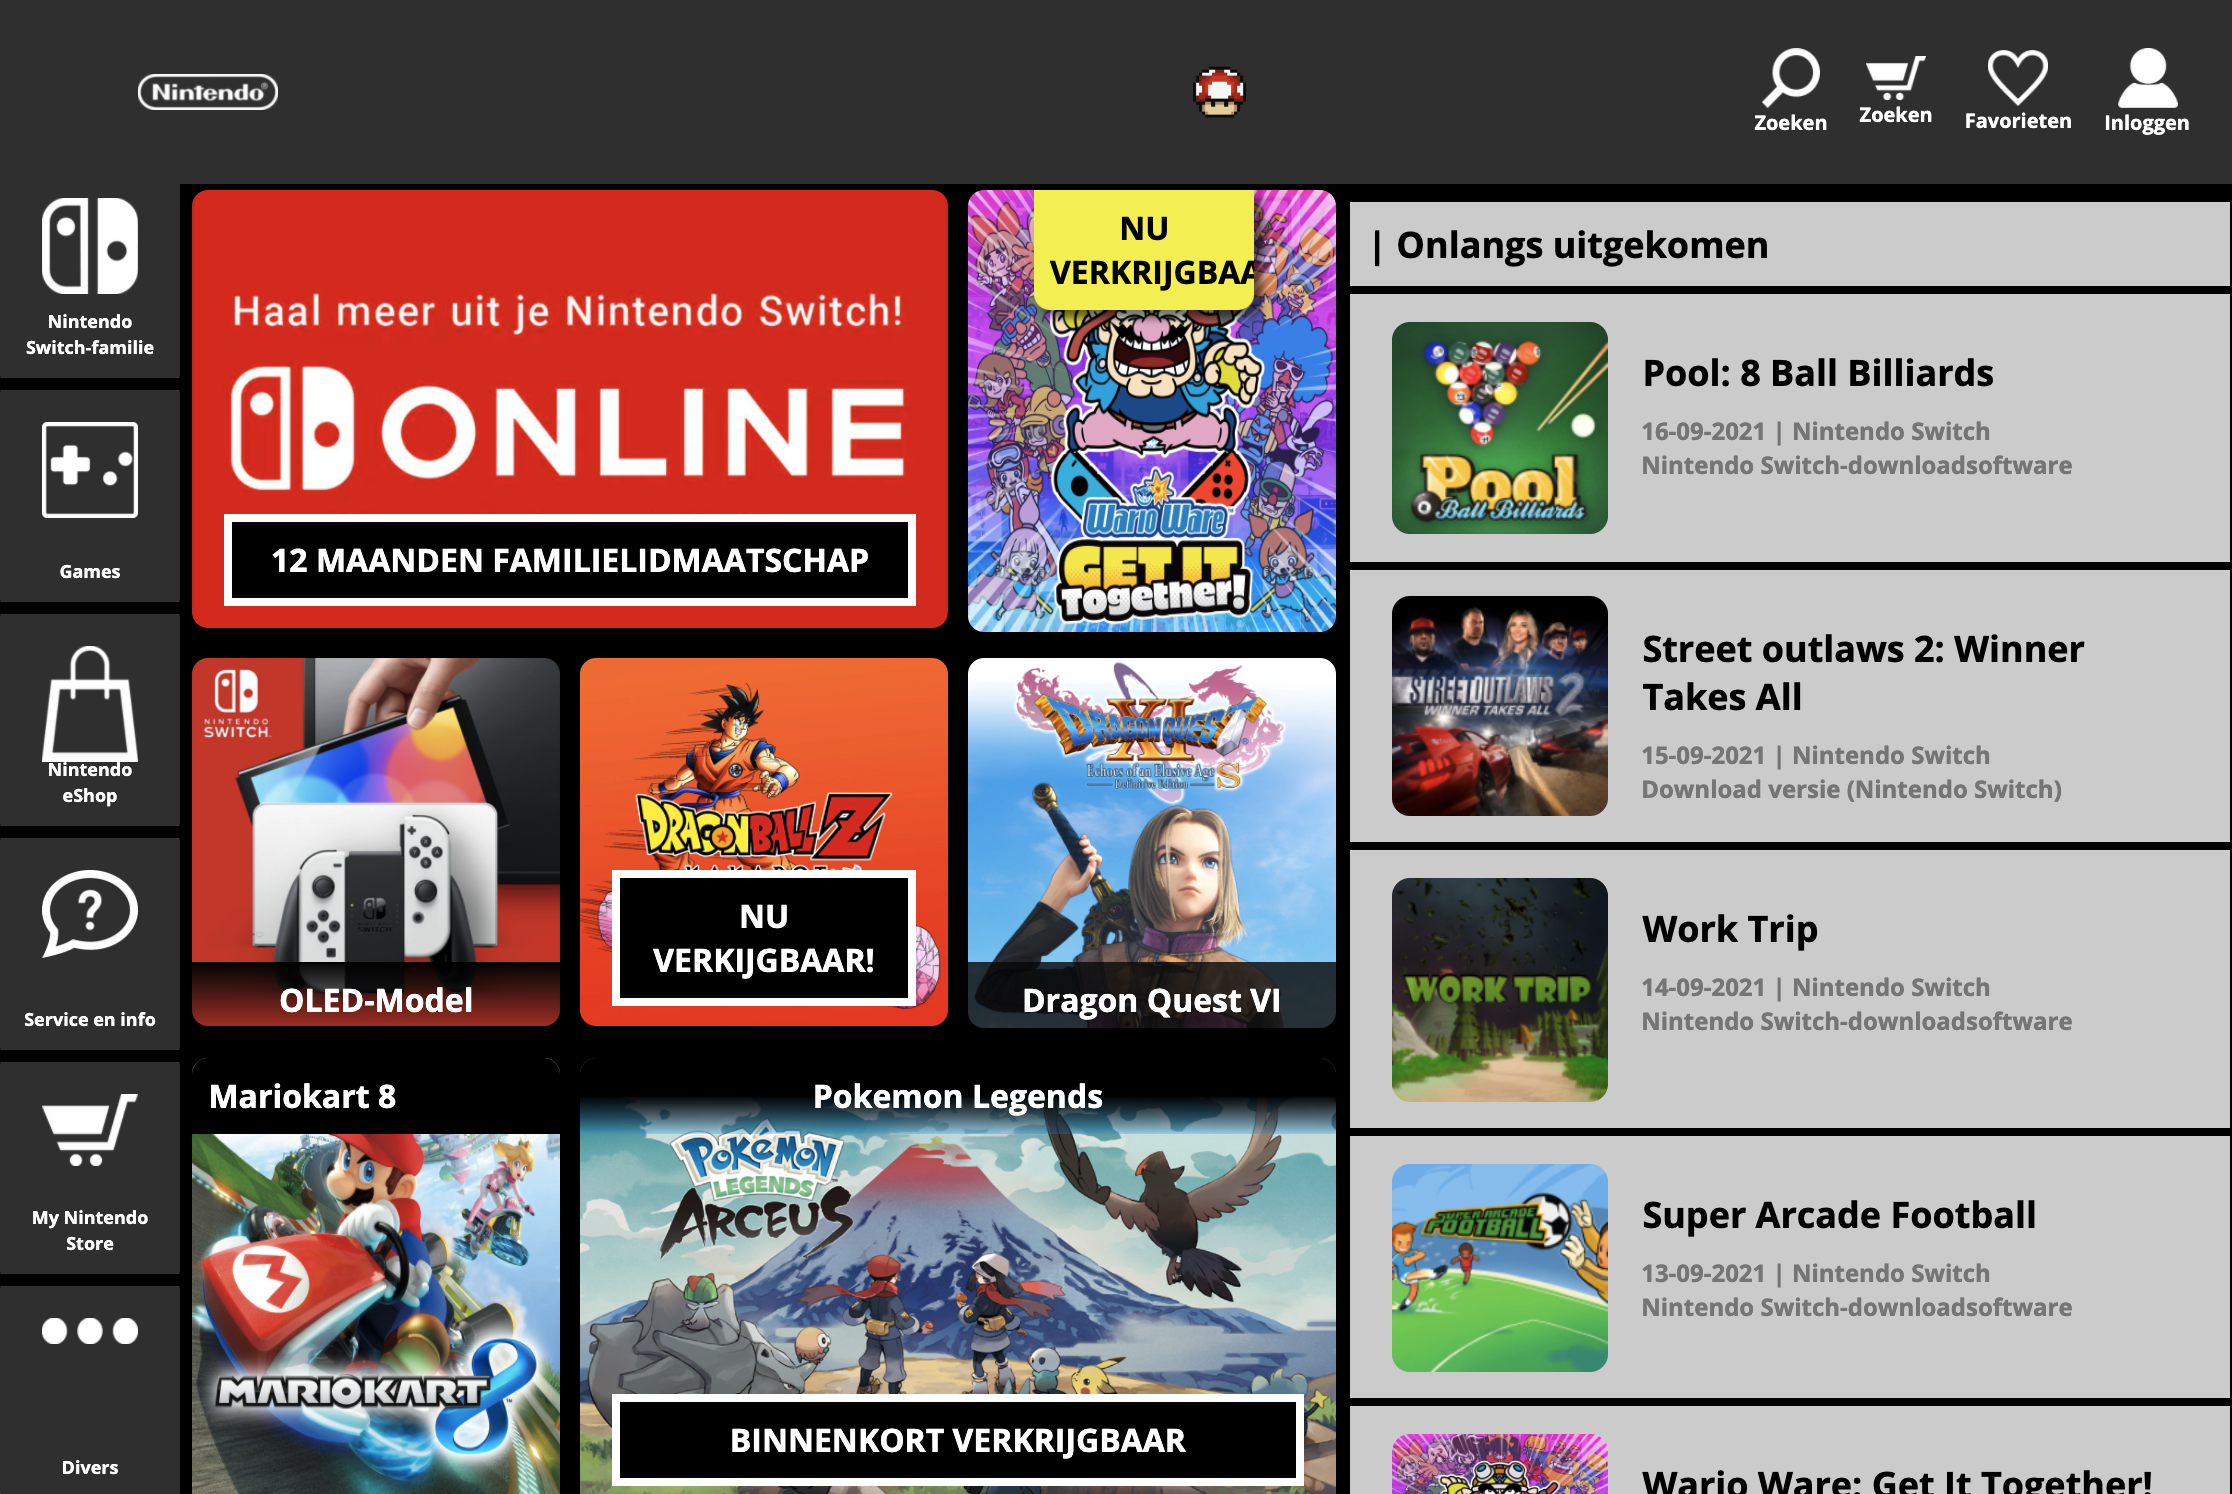Go to Nintendo logo home
2232x1494 pixels.
pos(208,92)
